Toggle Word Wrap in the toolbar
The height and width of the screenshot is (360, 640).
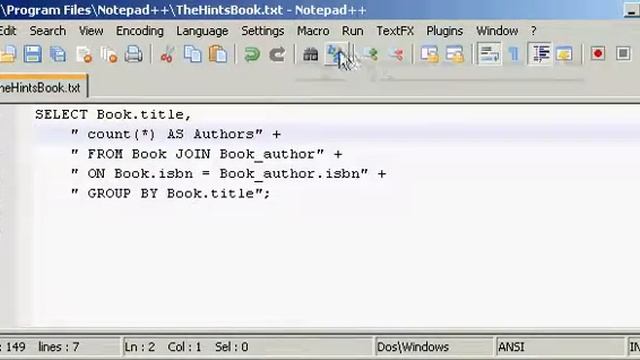coord(489,54)
